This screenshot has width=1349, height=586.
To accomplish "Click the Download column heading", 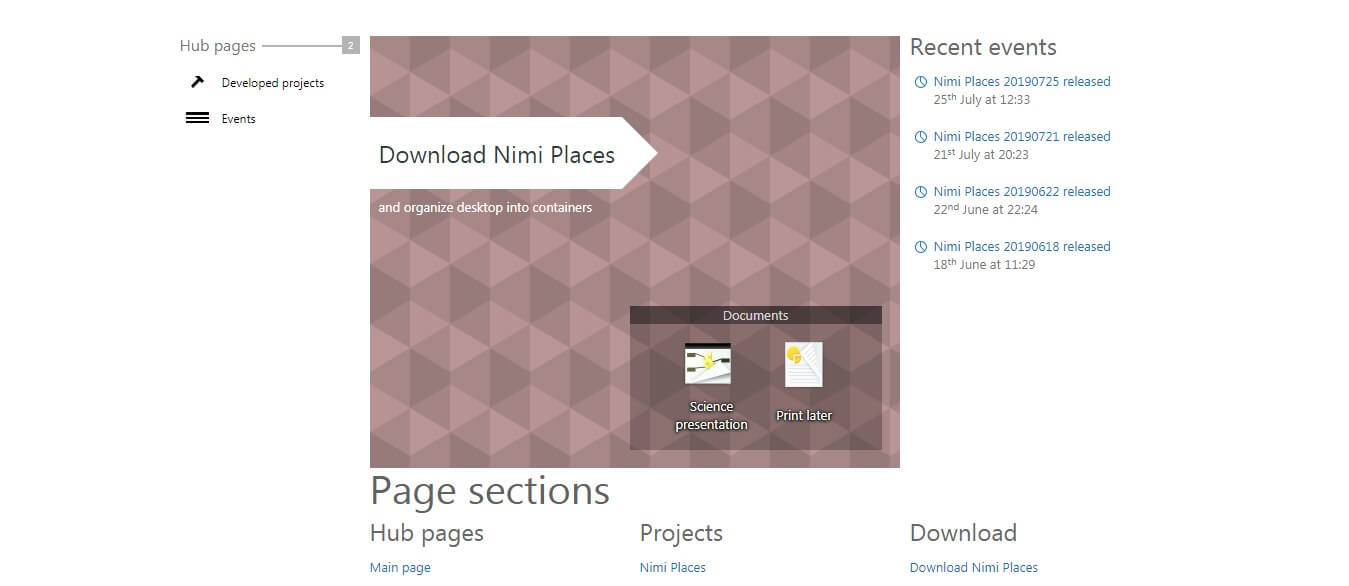I will (x=963, y=533).
